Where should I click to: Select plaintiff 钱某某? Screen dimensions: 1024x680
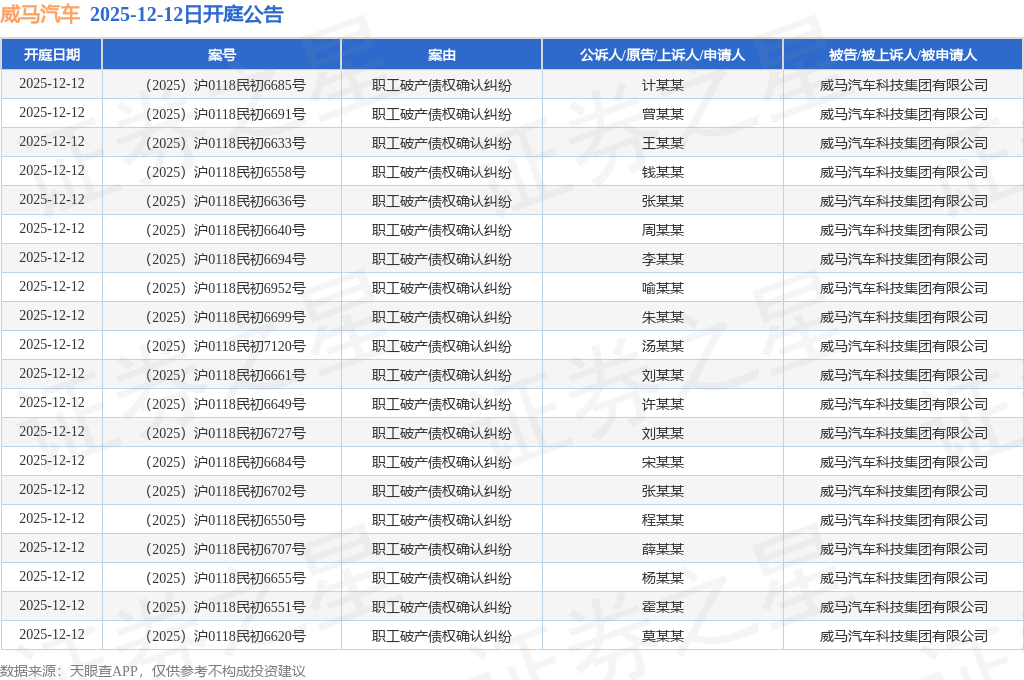tap(663, 172)
